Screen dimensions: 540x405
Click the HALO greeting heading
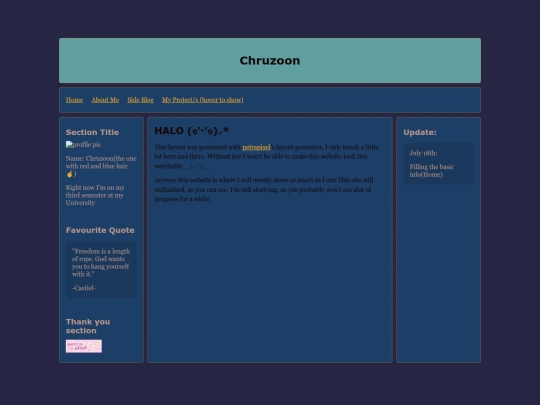pos(191,131)
